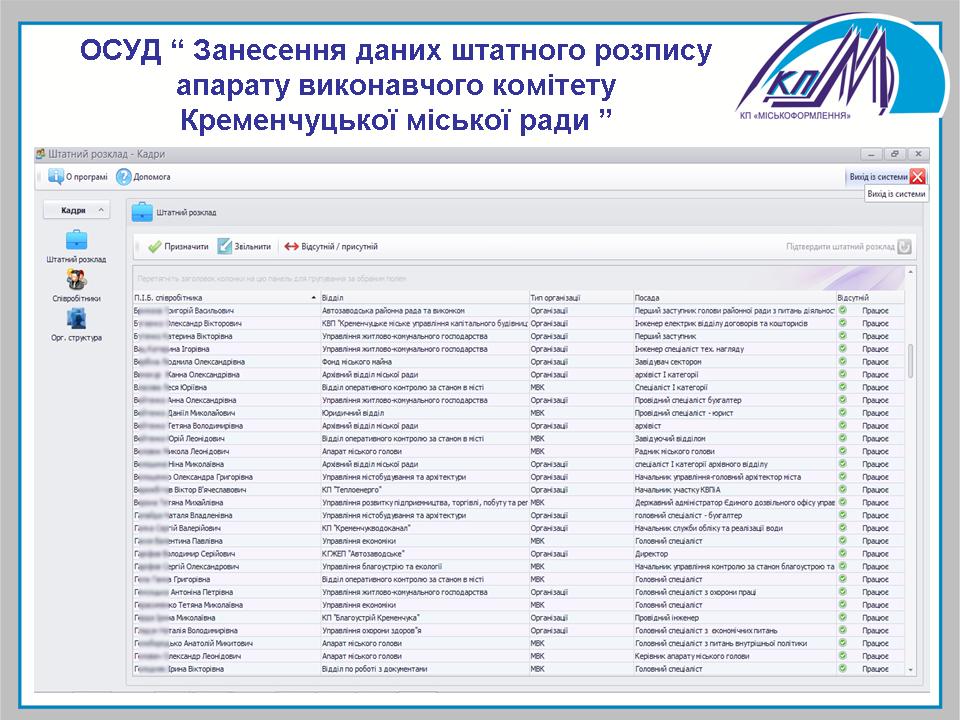
Task: Toggle Відсутній / присутній status
Action: coord(292,246)
